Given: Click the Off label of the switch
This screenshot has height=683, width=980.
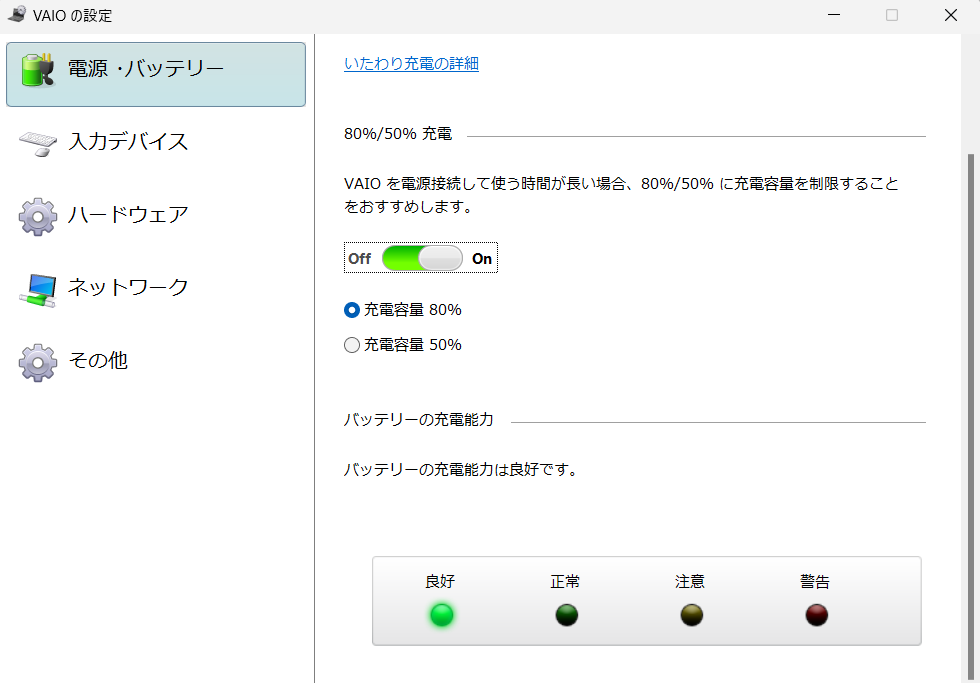Looking at the screenshot, I should (359, 259).
